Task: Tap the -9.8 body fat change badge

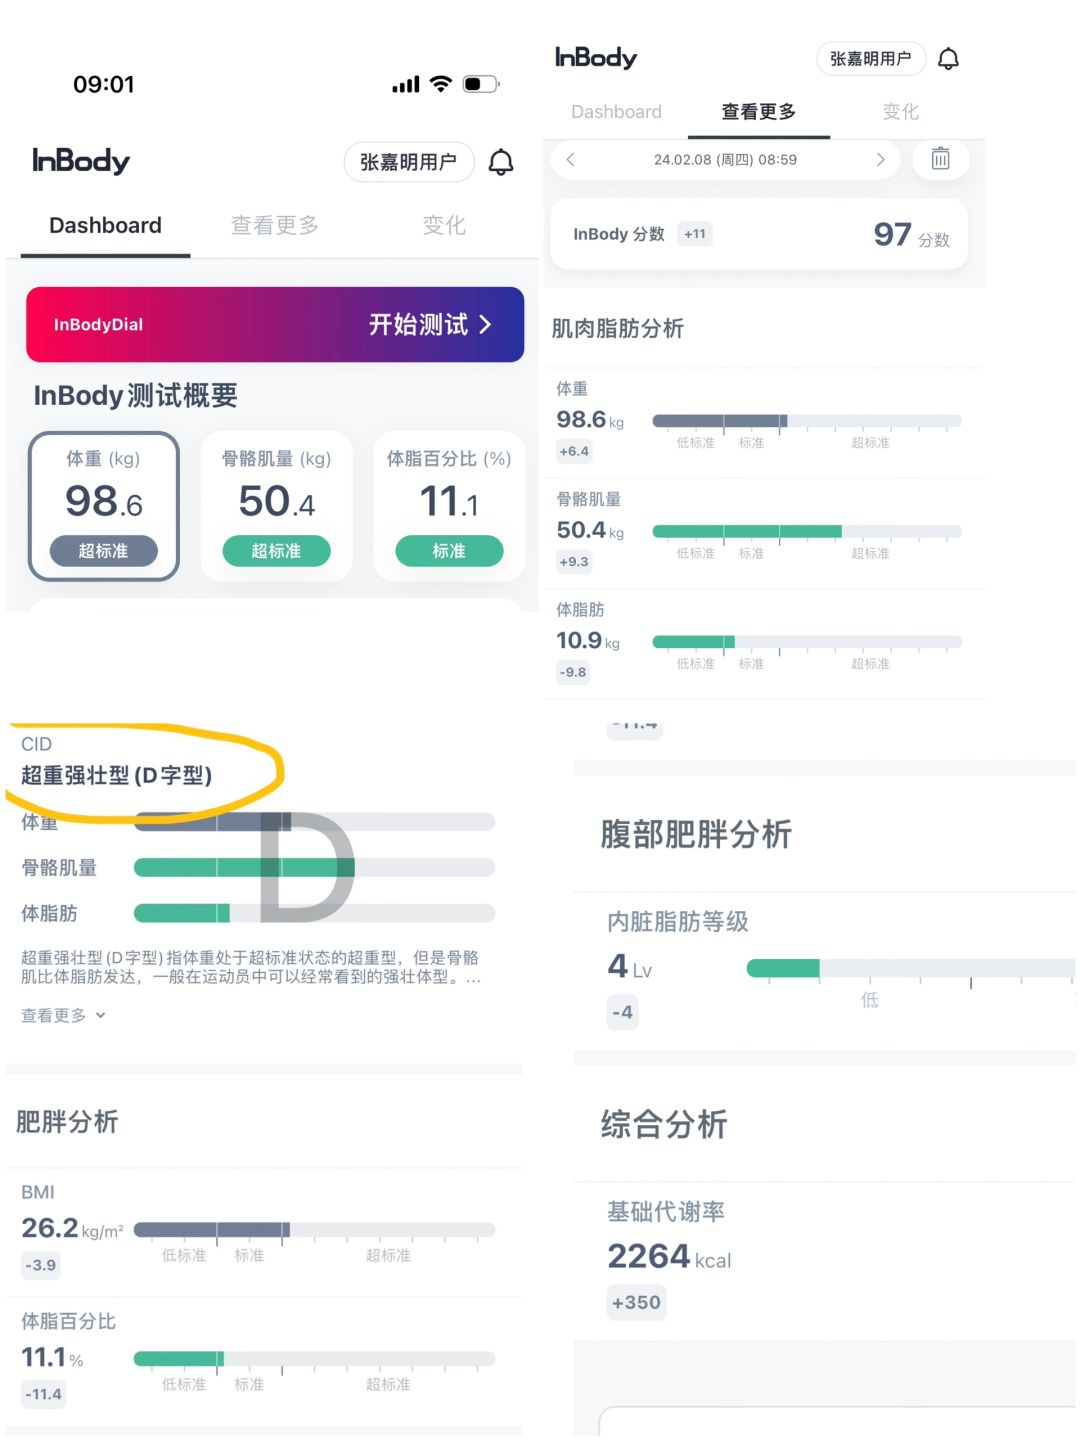Action: 573,672
